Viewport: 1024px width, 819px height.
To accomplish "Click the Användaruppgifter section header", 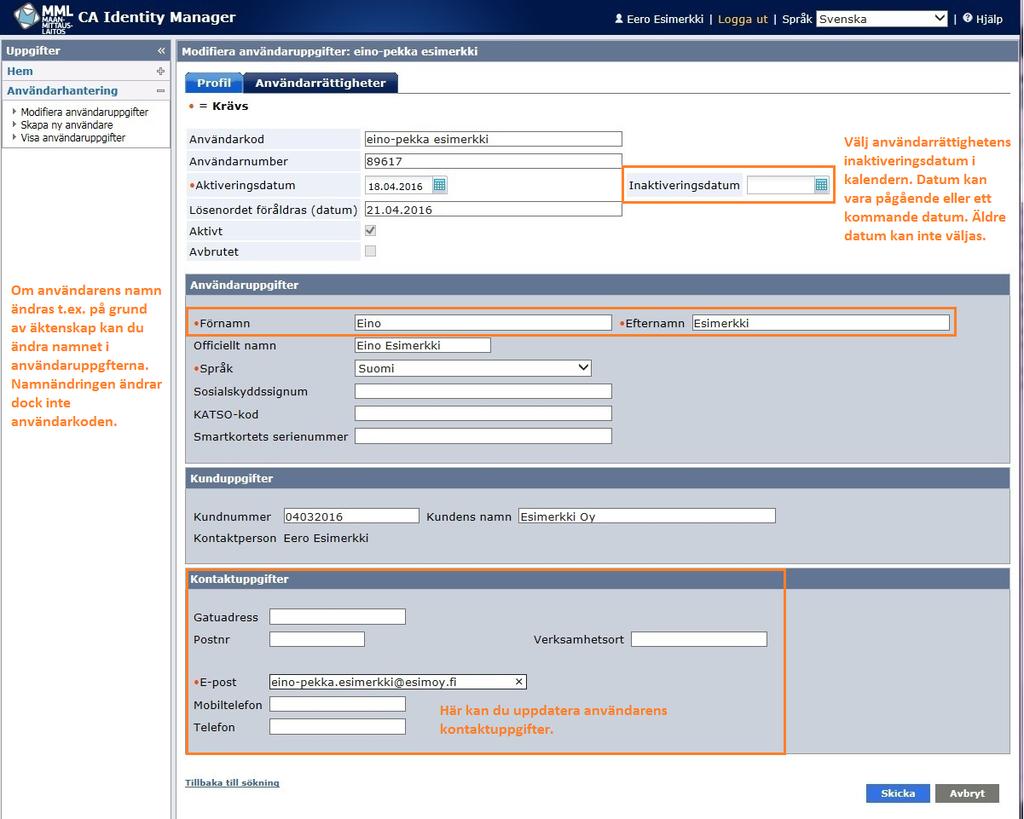I will point(597,285).
